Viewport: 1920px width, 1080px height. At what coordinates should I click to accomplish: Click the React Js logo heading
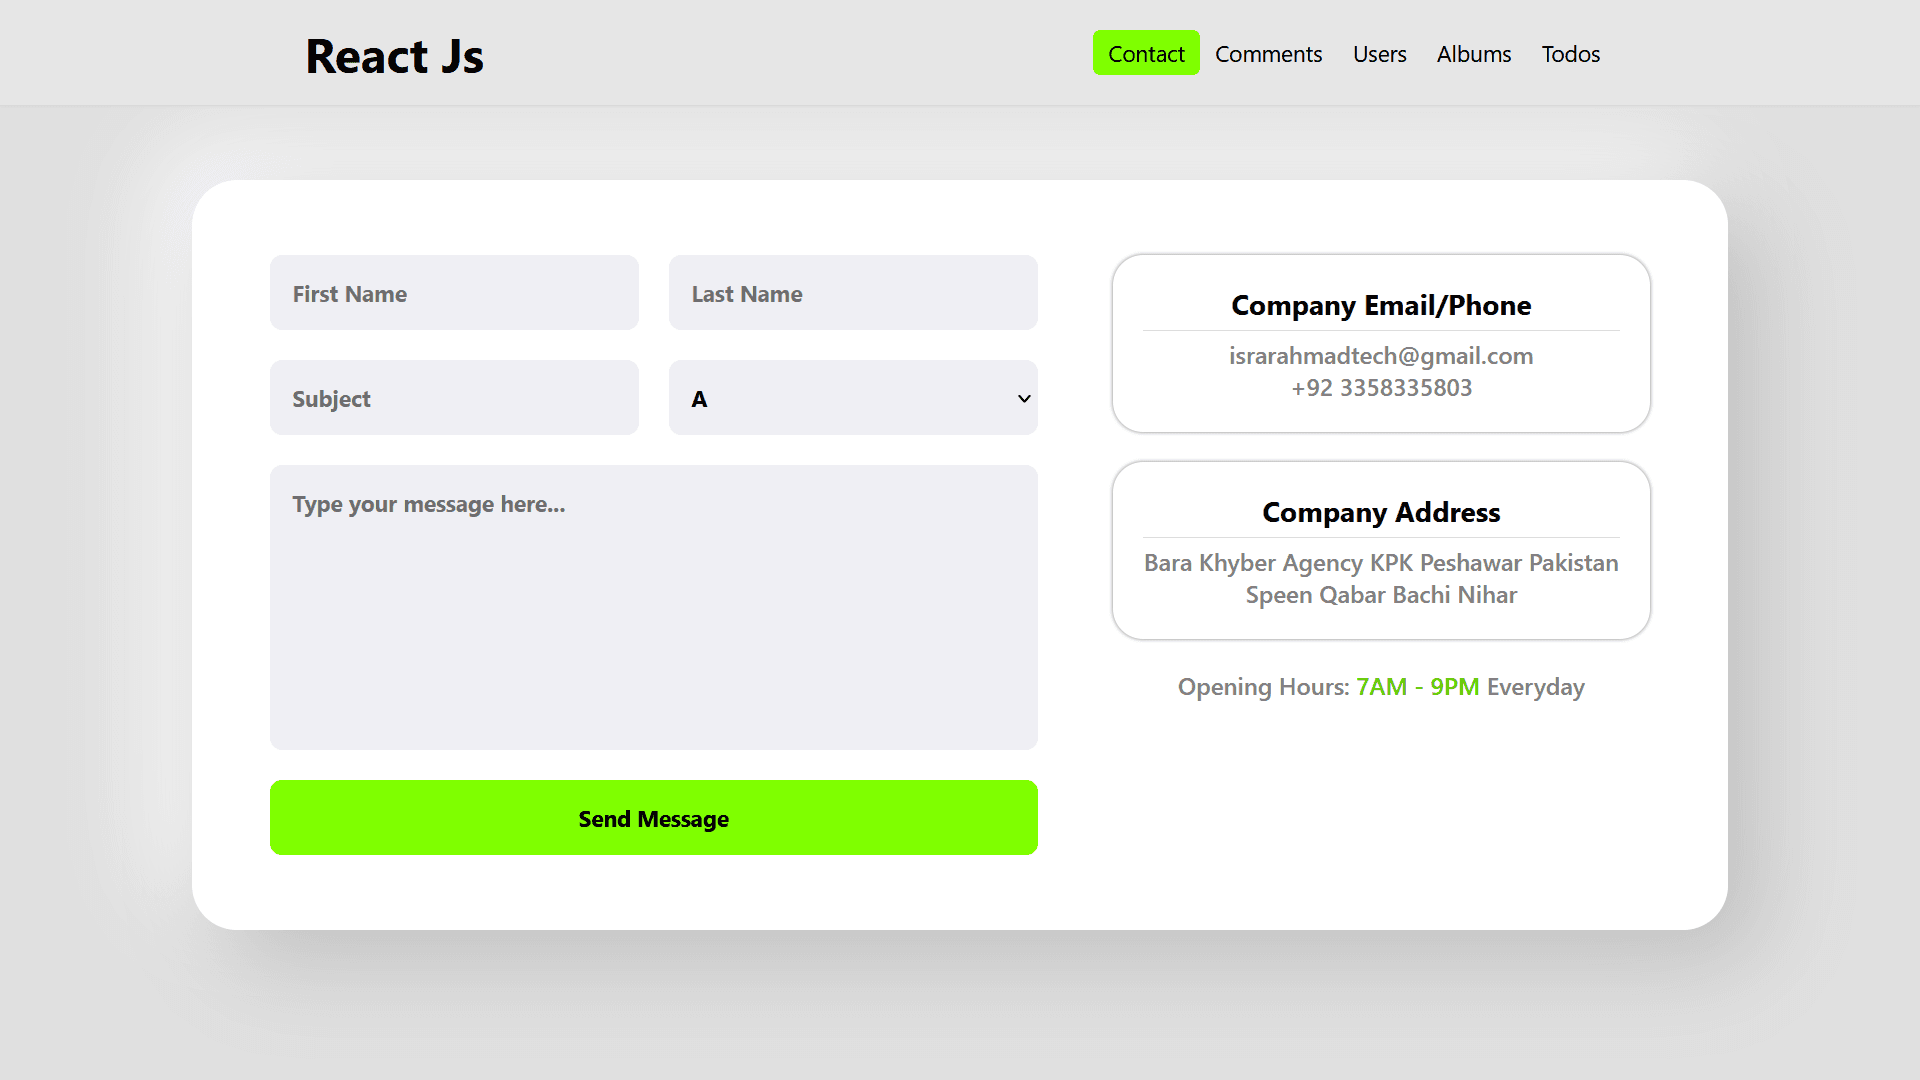coord(394,56)
